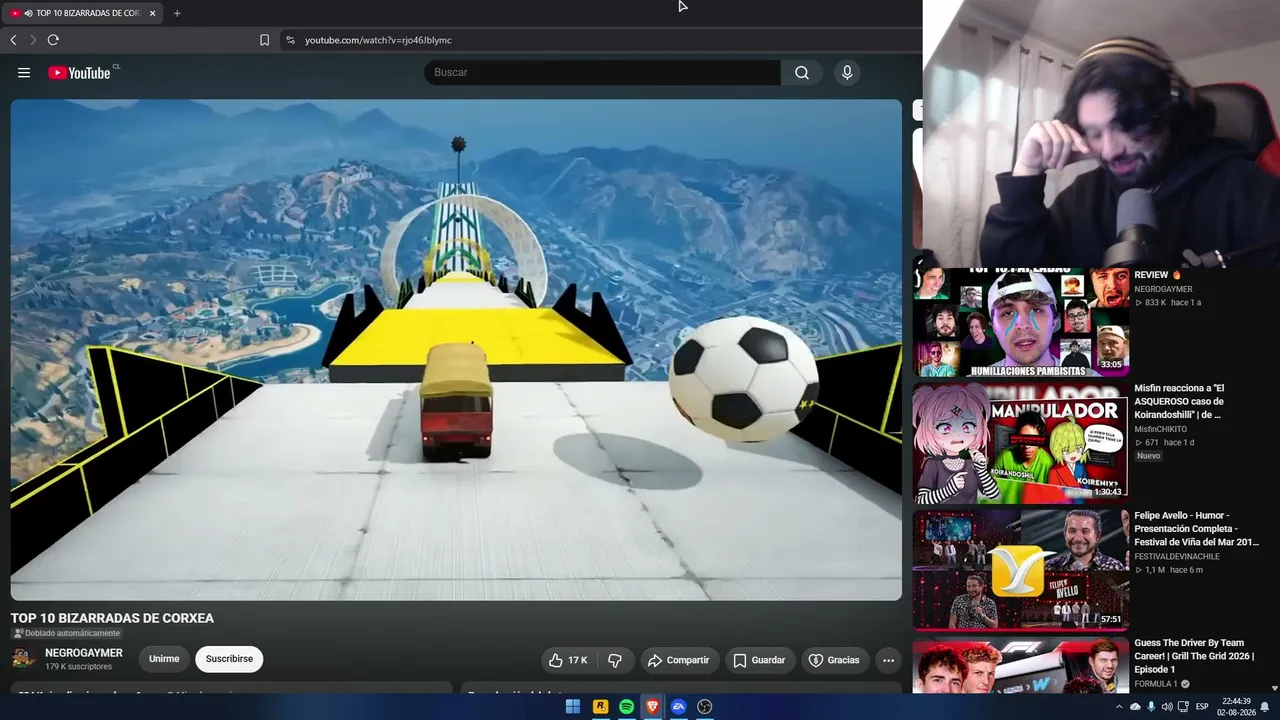Open the notifications bell in taskbar

coord(1265,707)
